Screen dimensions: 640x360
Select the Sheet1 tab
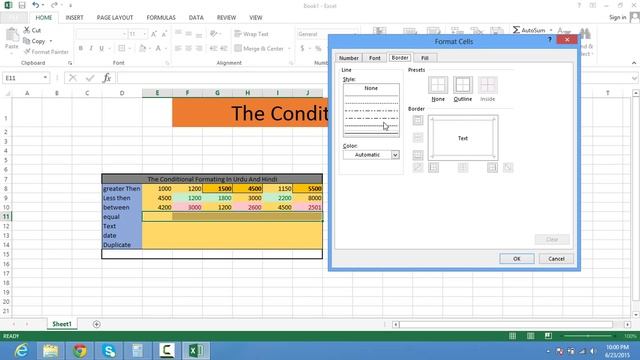pyautogui.click(x=62, y=324)
